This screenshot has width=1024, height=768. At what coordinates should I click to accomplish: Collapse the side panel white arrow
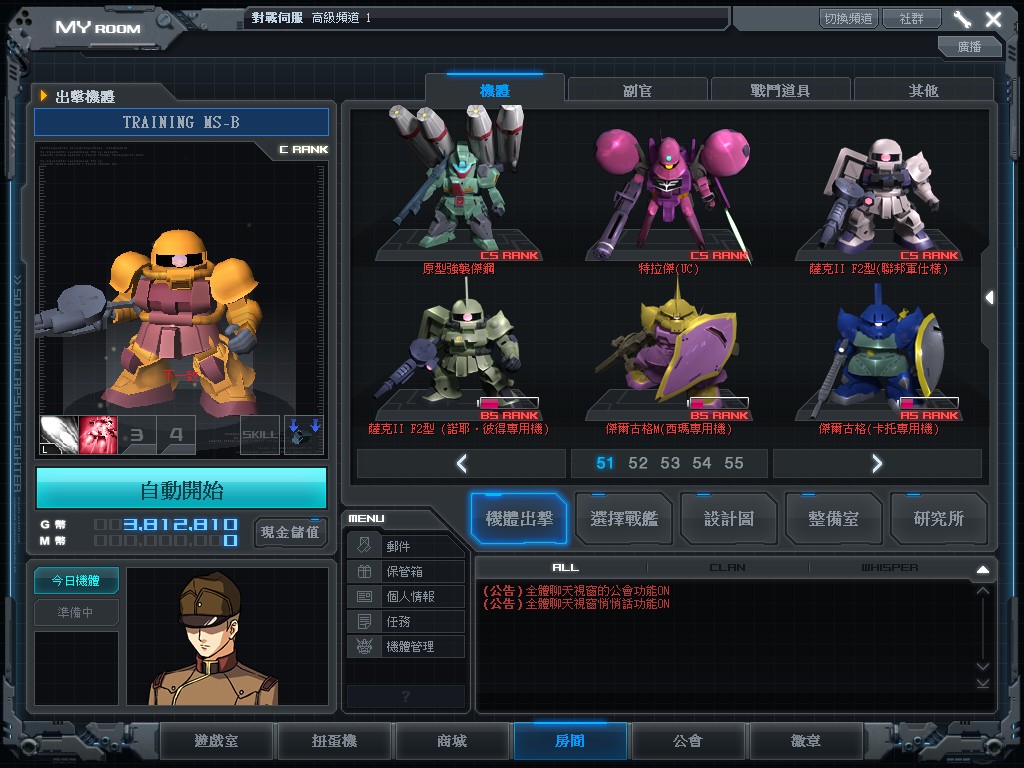(989, 298)
